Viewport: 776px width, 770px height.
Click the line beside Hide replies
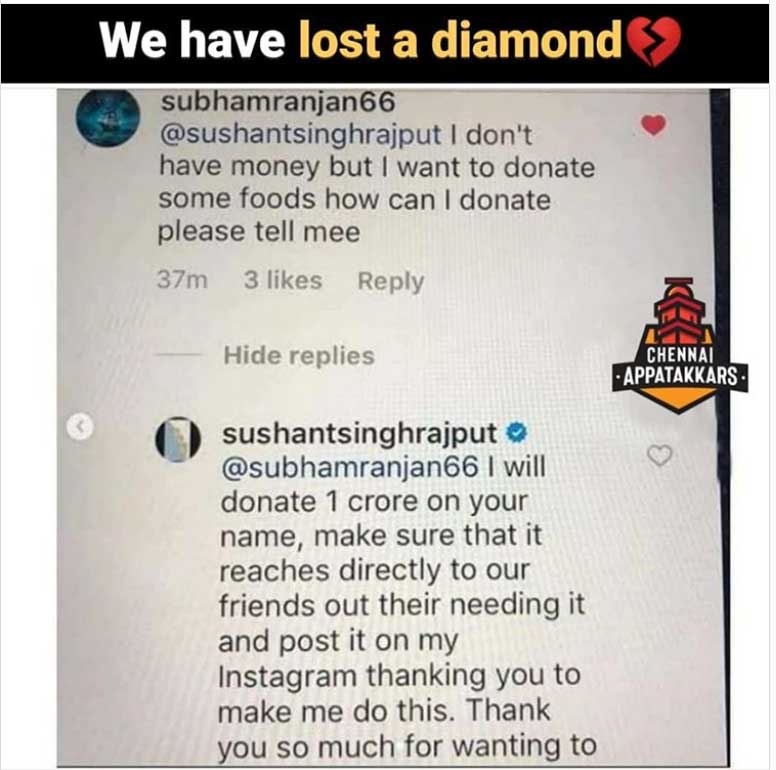pos(179,354)
